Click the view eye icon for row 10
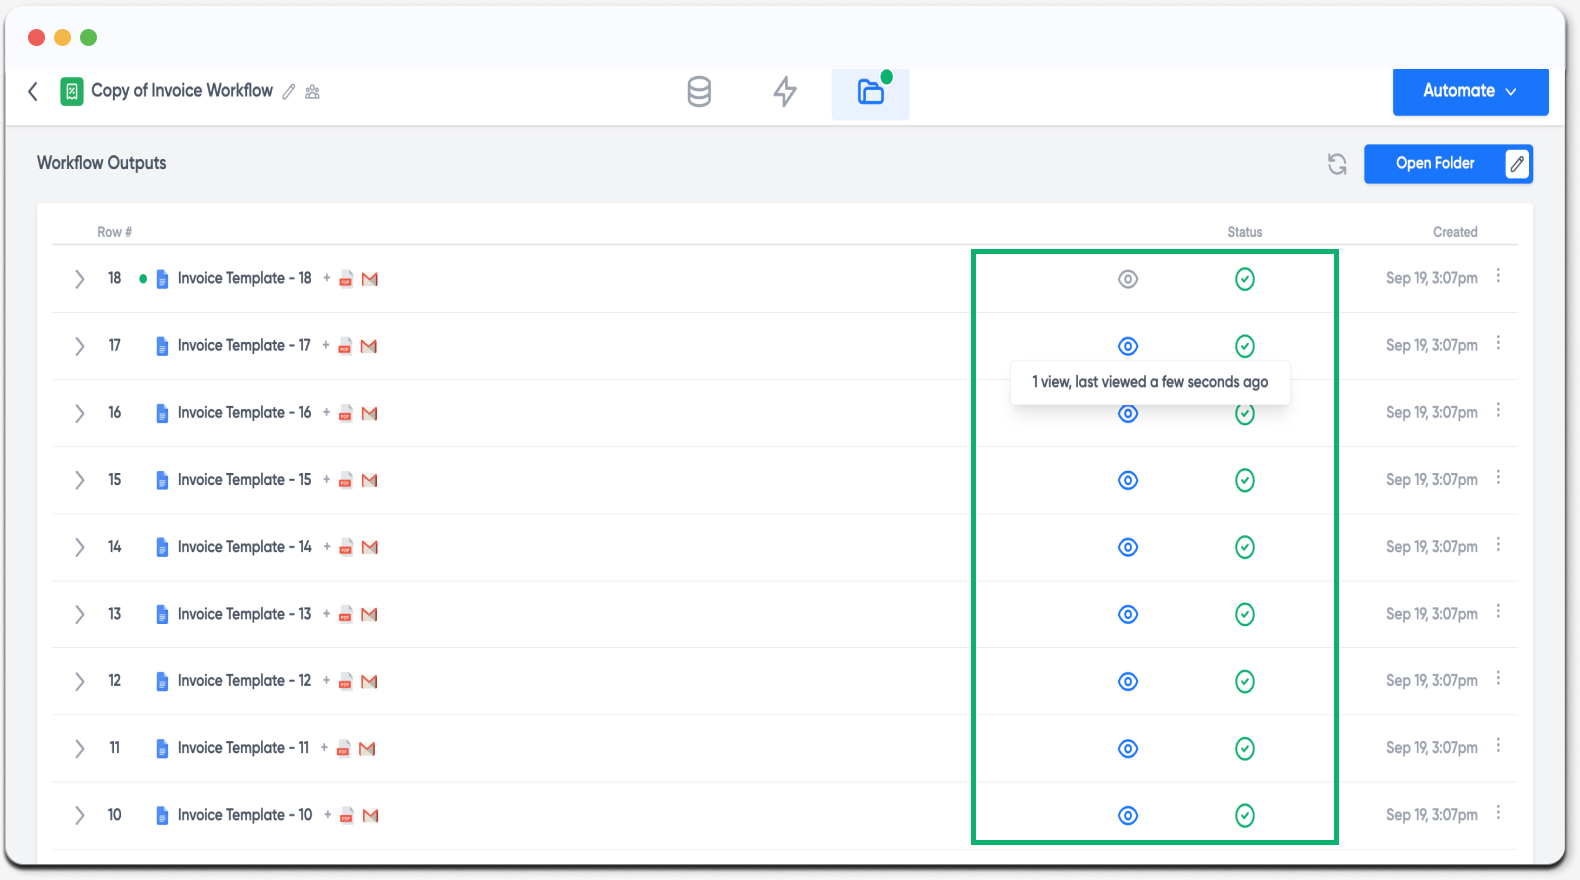 pyautogui.click(x=1128, y=815)
